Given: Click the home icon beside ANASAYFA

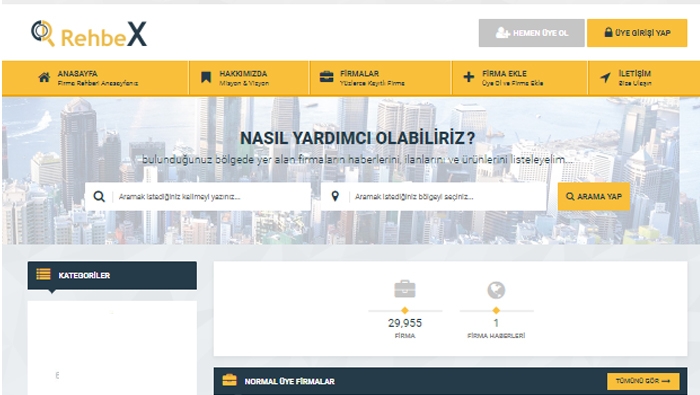Looking at the screenshot, I should coord(44,78).
